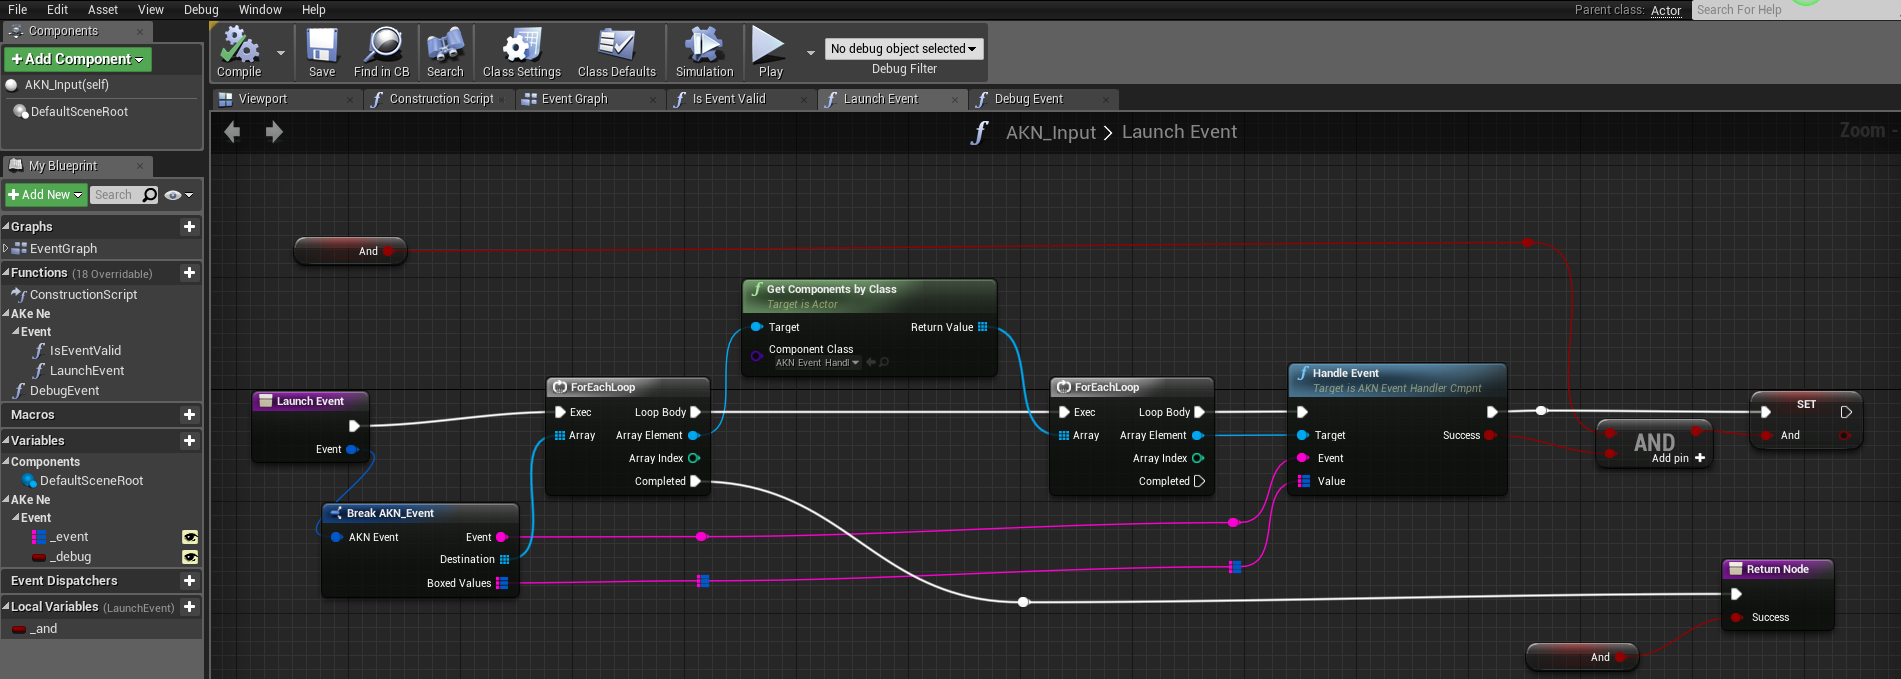Click the Return Node title
Viewport: 1901px width, 679px height.
coord(1777,569)
